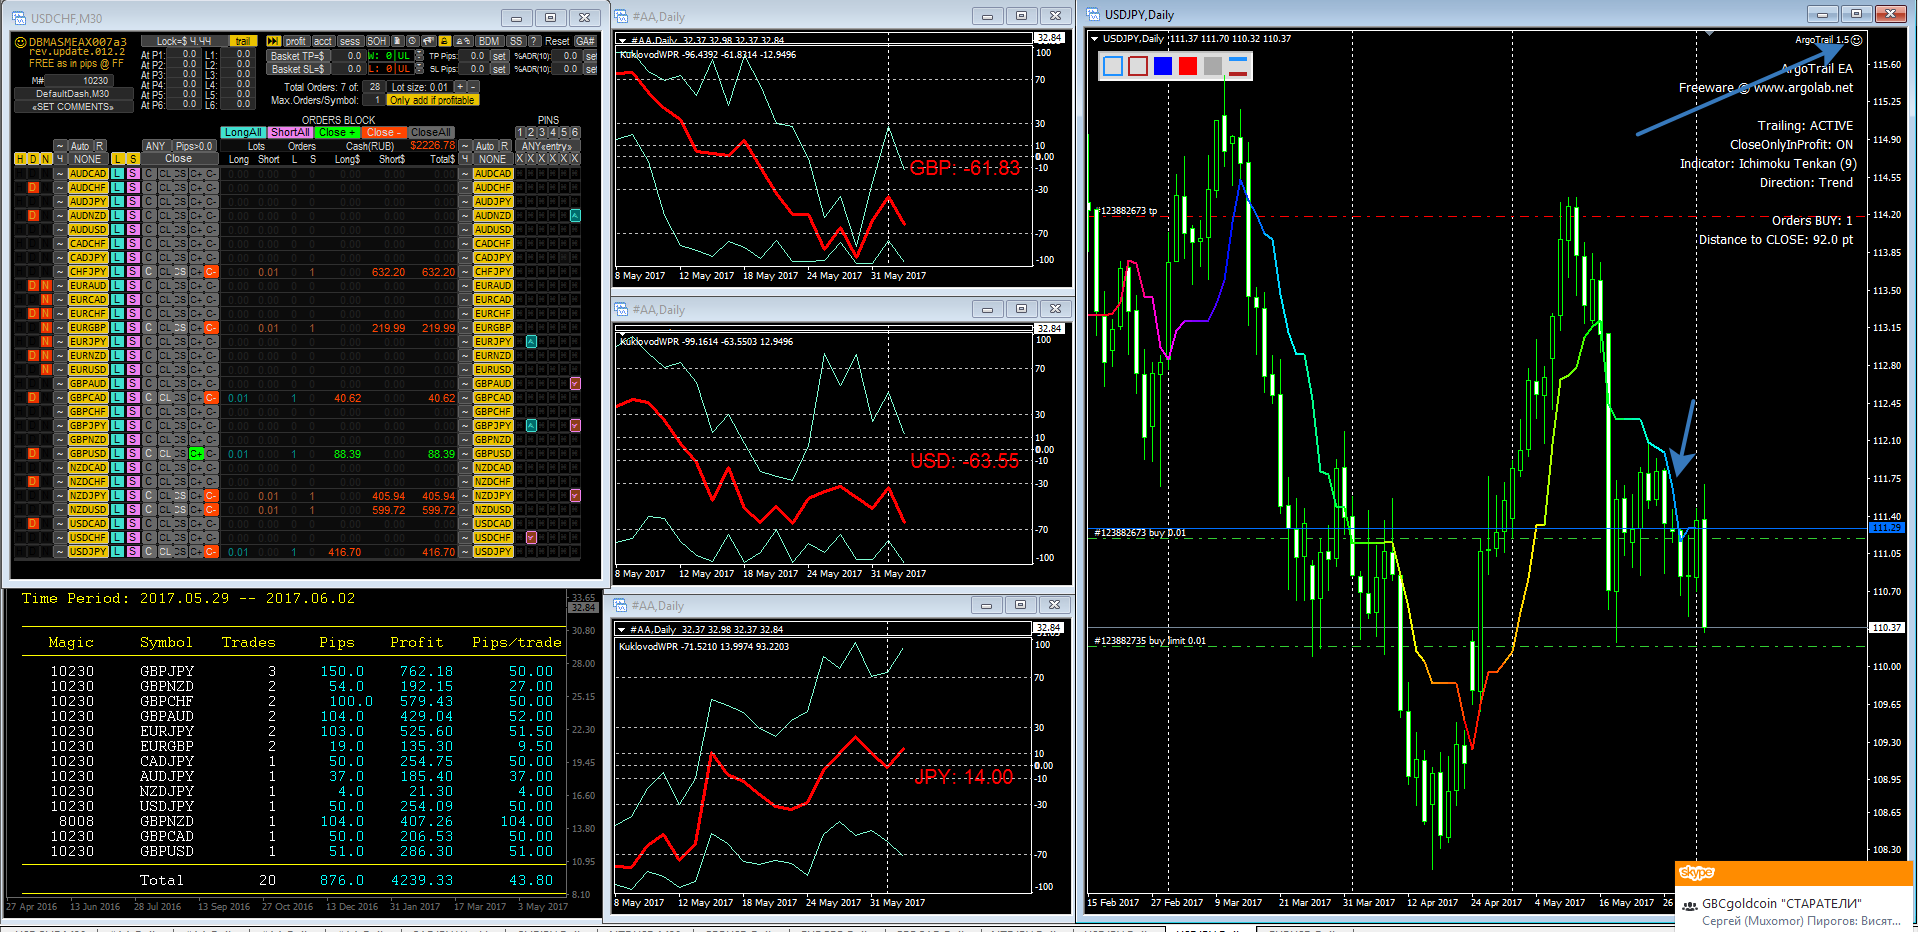Screen dimensions: 1918x932
Task: Click the ArgoTrail smiley icon on USDJPY chart
Action: (1856, 40)
